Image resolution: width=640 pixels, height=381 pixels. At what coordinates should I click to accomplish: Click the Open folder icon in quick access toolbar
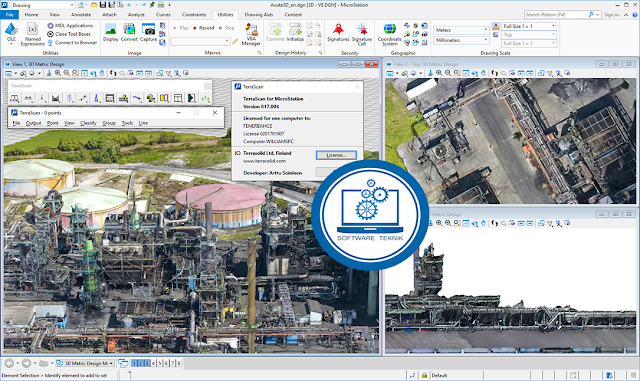tap(94, 5)
